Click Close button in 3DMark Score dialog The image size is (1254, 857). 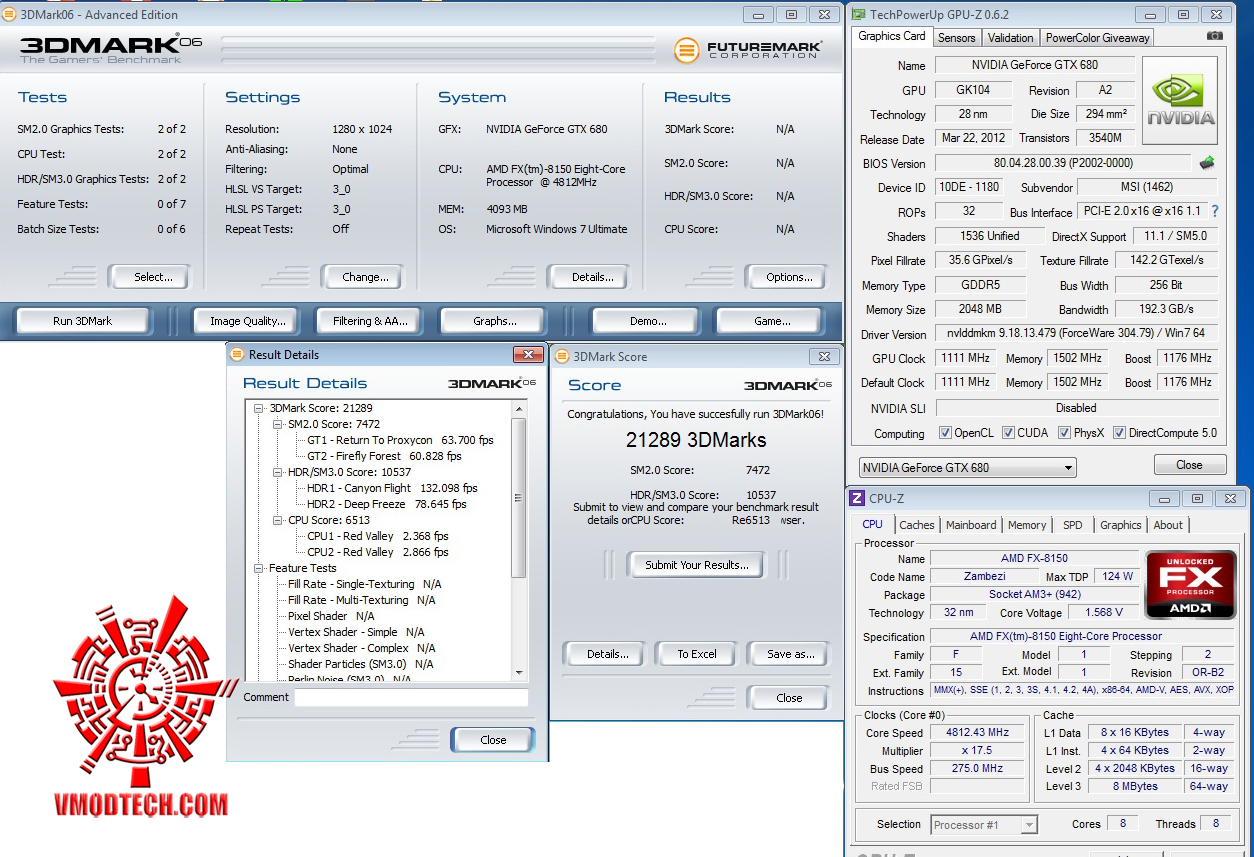(x=788, y=698)
